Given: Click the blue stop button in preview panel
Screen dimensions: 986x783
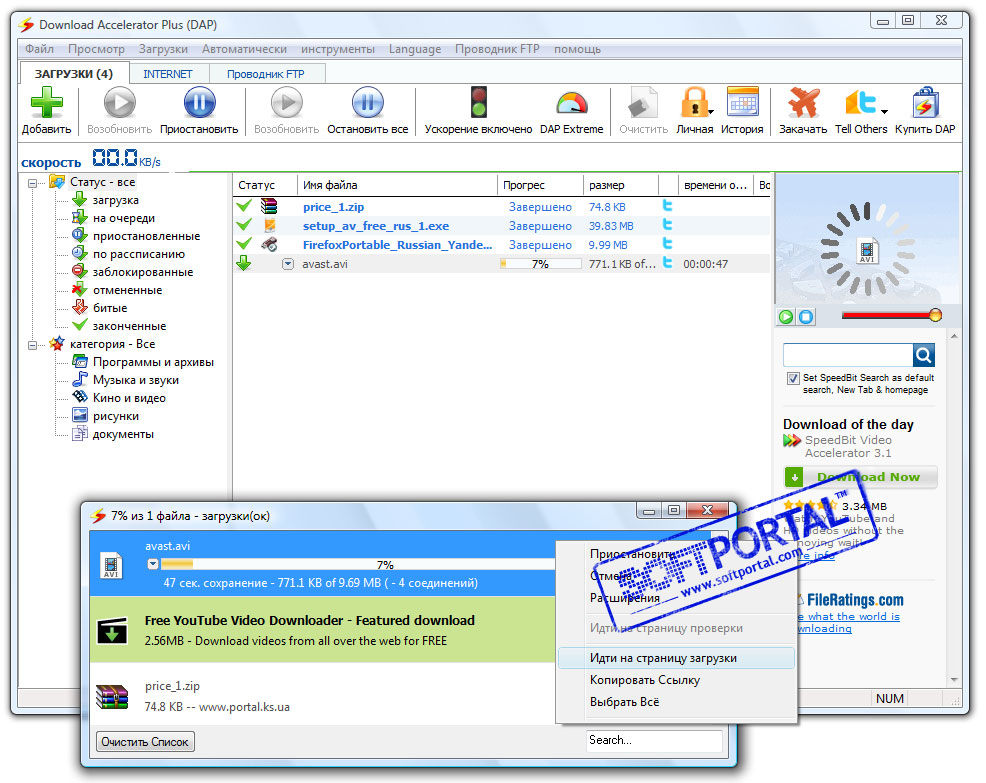Looking at the screenshot, I should click(806, 316).
